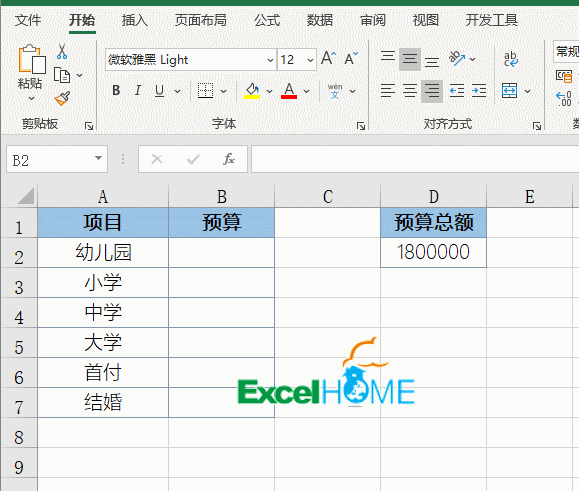Click the Insert Function fx icon
Screen dimensions: 579x491
pyautogui.click(x=229, y=159)
